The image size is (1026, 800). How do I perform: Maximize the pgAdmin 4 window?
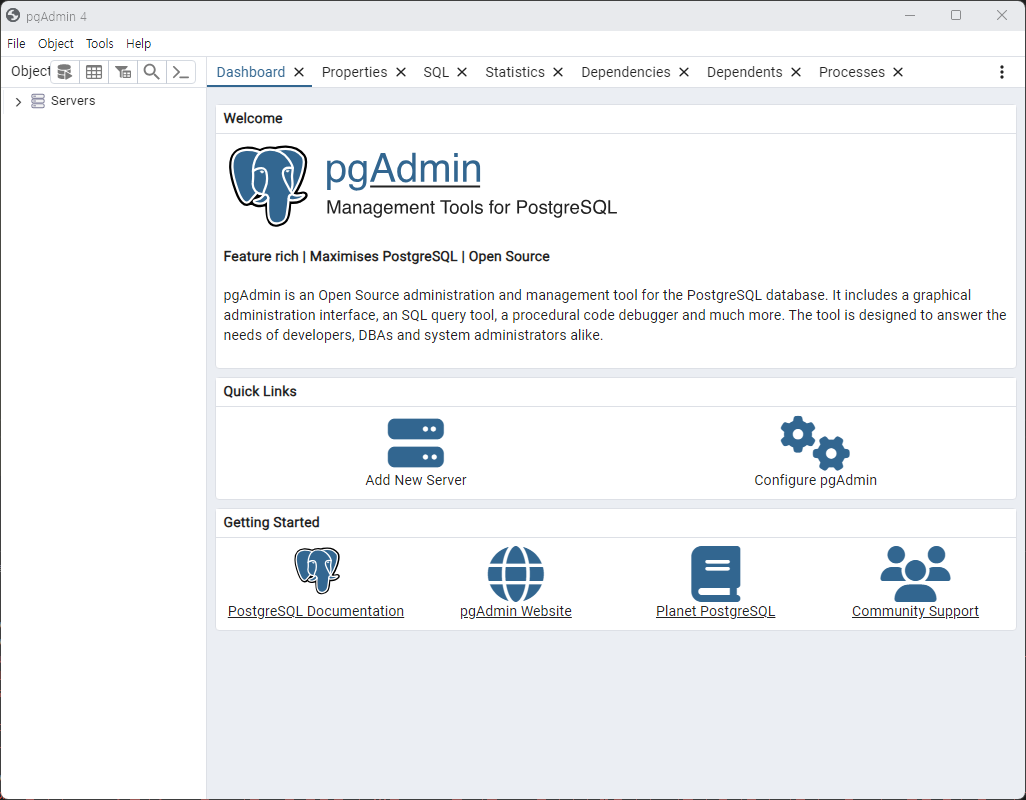(x=956, y=15)
